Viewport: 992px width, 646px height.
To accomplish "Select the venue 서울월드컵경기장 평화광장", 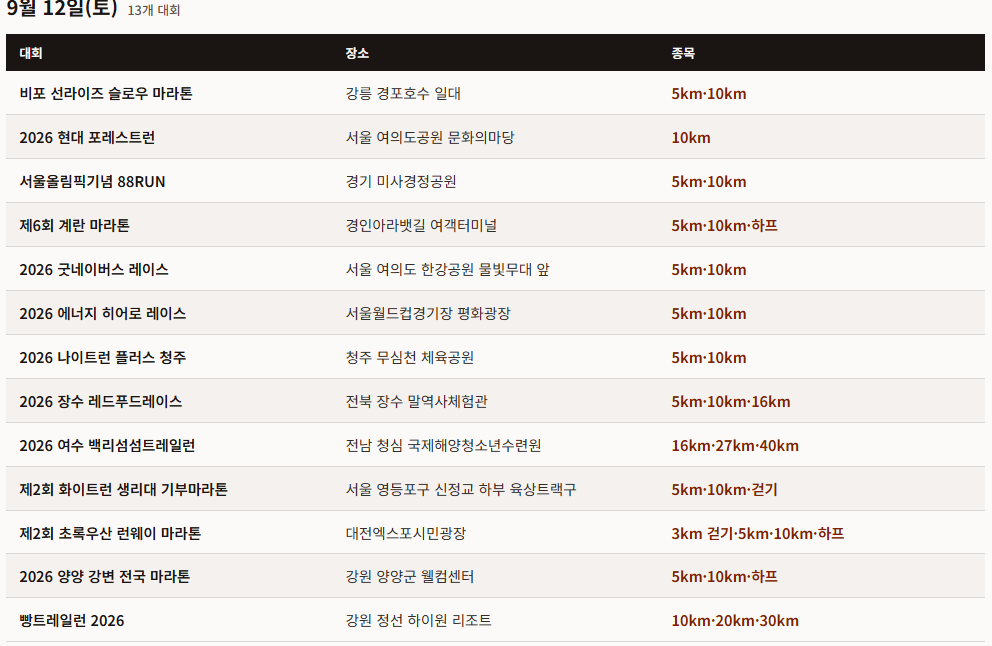I will 428,314.
